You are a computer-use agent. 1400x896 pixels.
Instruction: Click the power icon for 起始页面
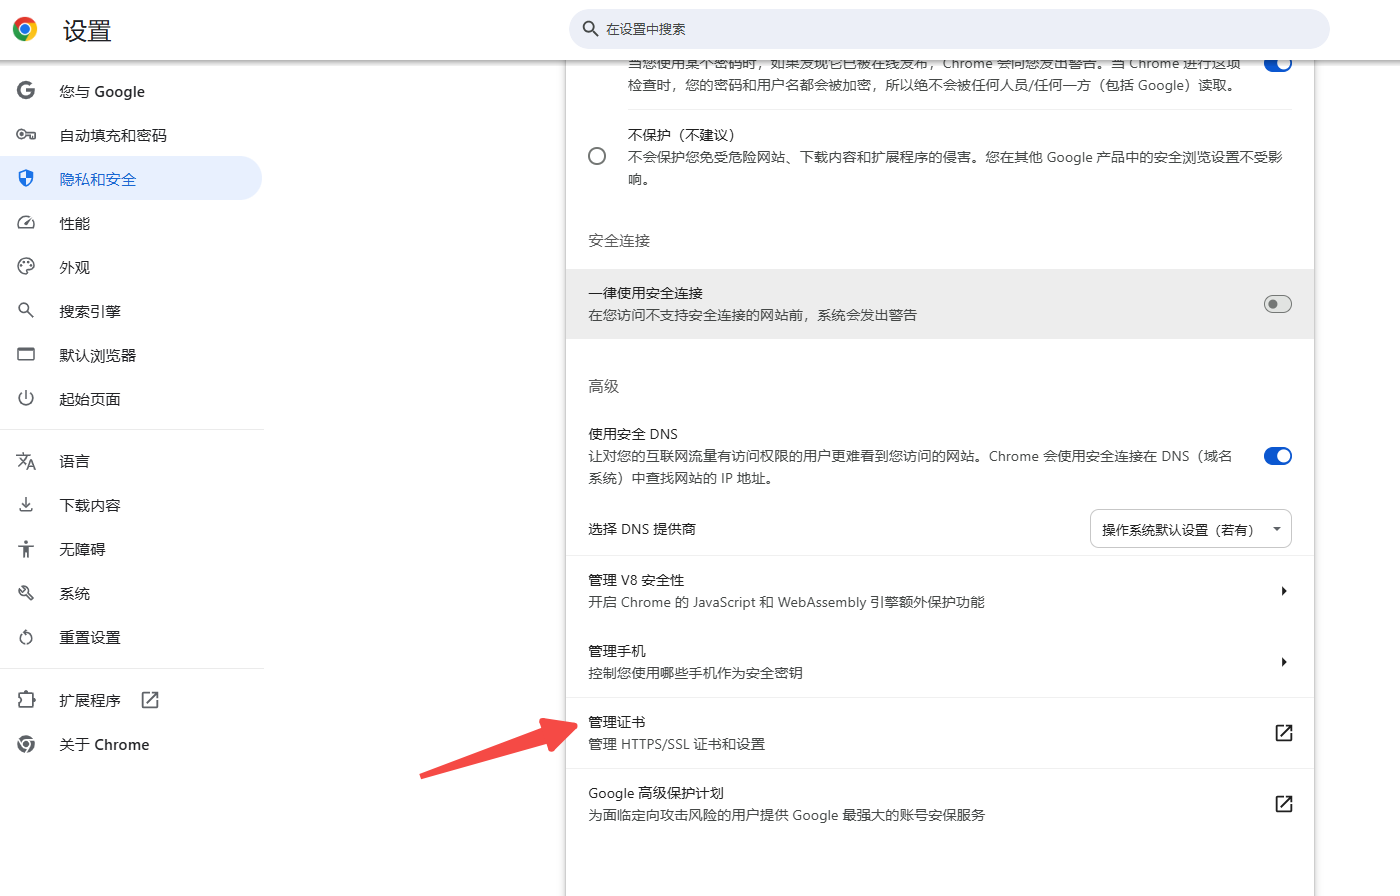26,399
